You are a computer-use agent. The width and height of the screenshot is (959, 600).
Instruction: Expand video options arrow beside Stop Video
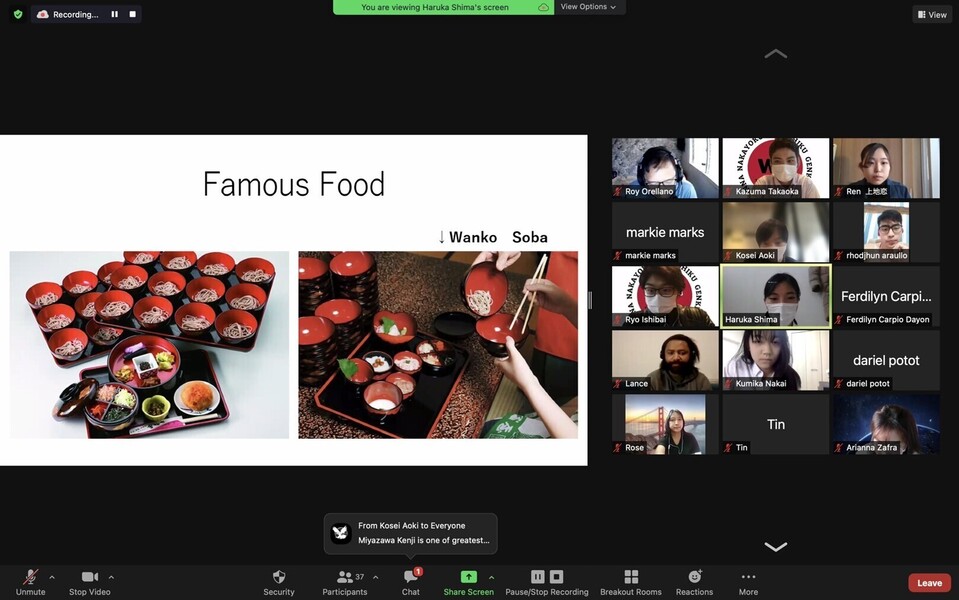(111, 577)
